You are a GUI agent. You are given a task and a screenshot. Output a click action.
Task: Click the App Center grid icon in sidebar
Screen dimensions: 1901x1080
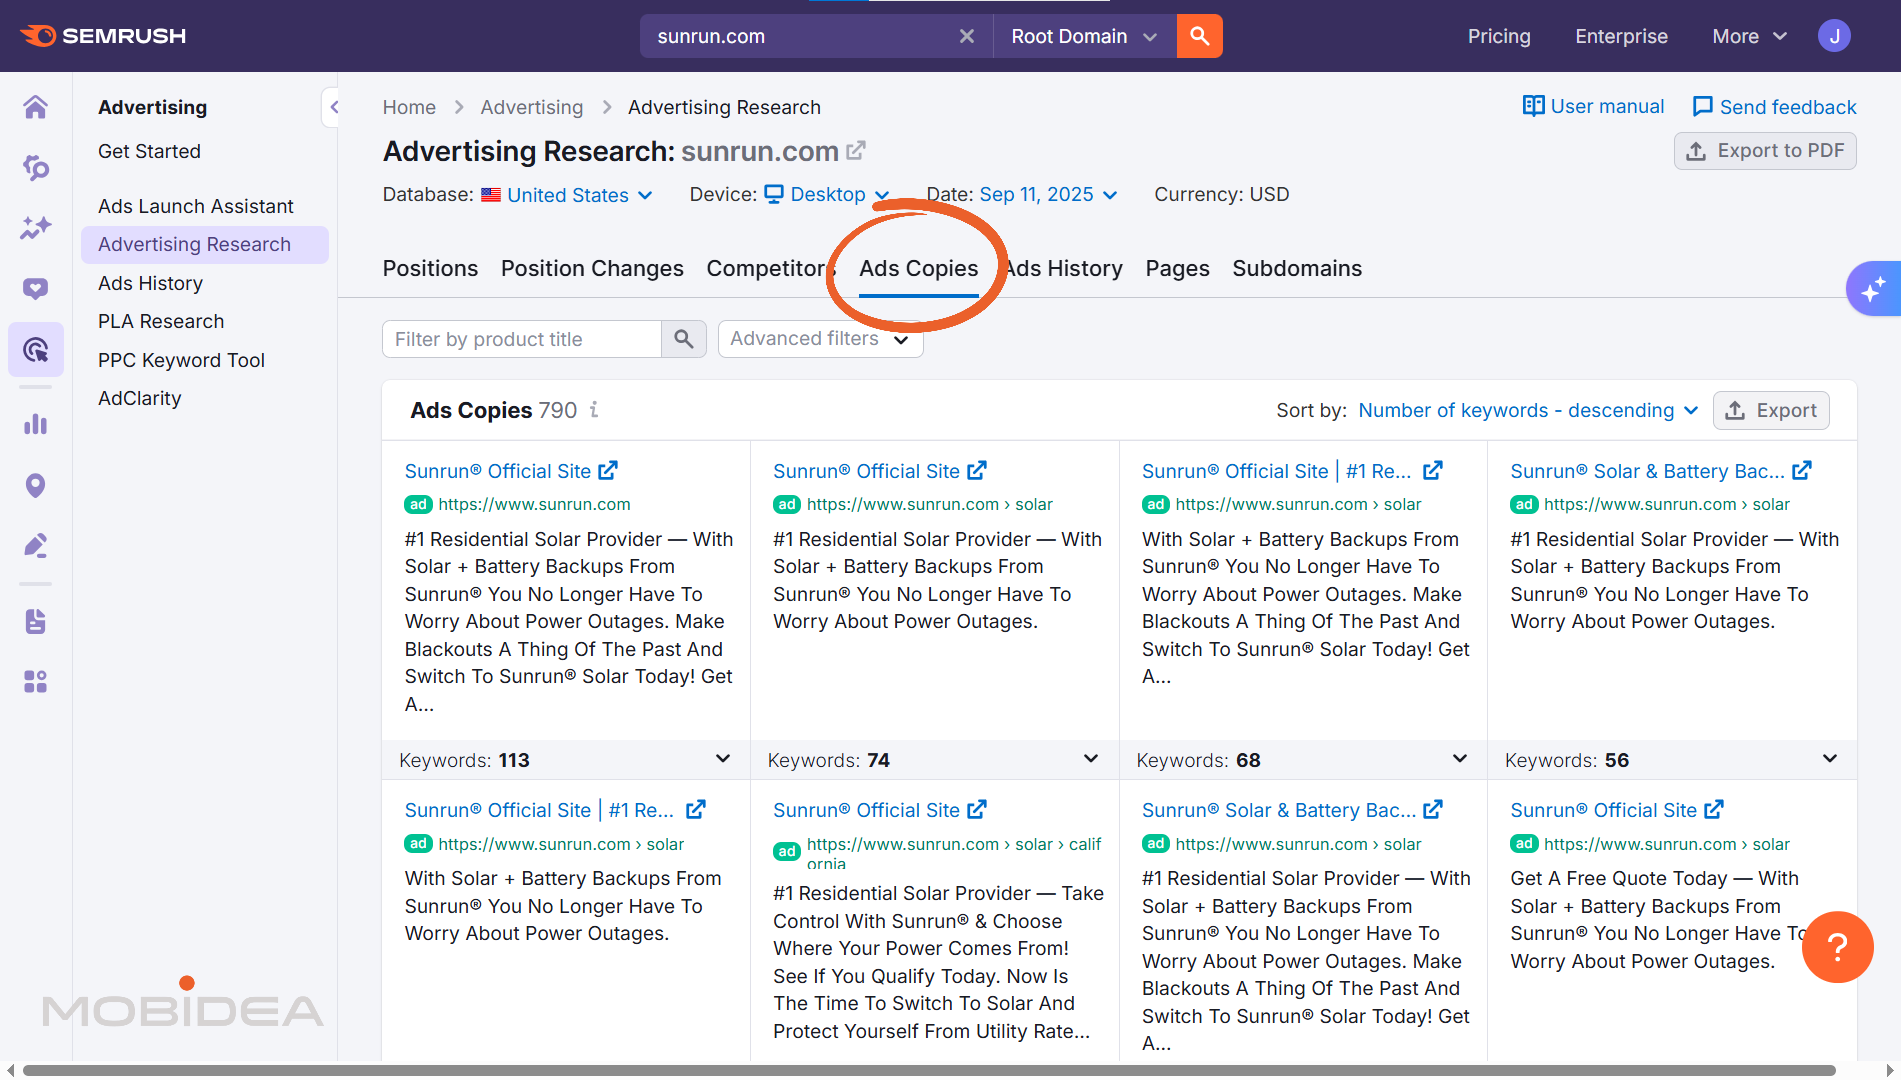click(36, 681)
